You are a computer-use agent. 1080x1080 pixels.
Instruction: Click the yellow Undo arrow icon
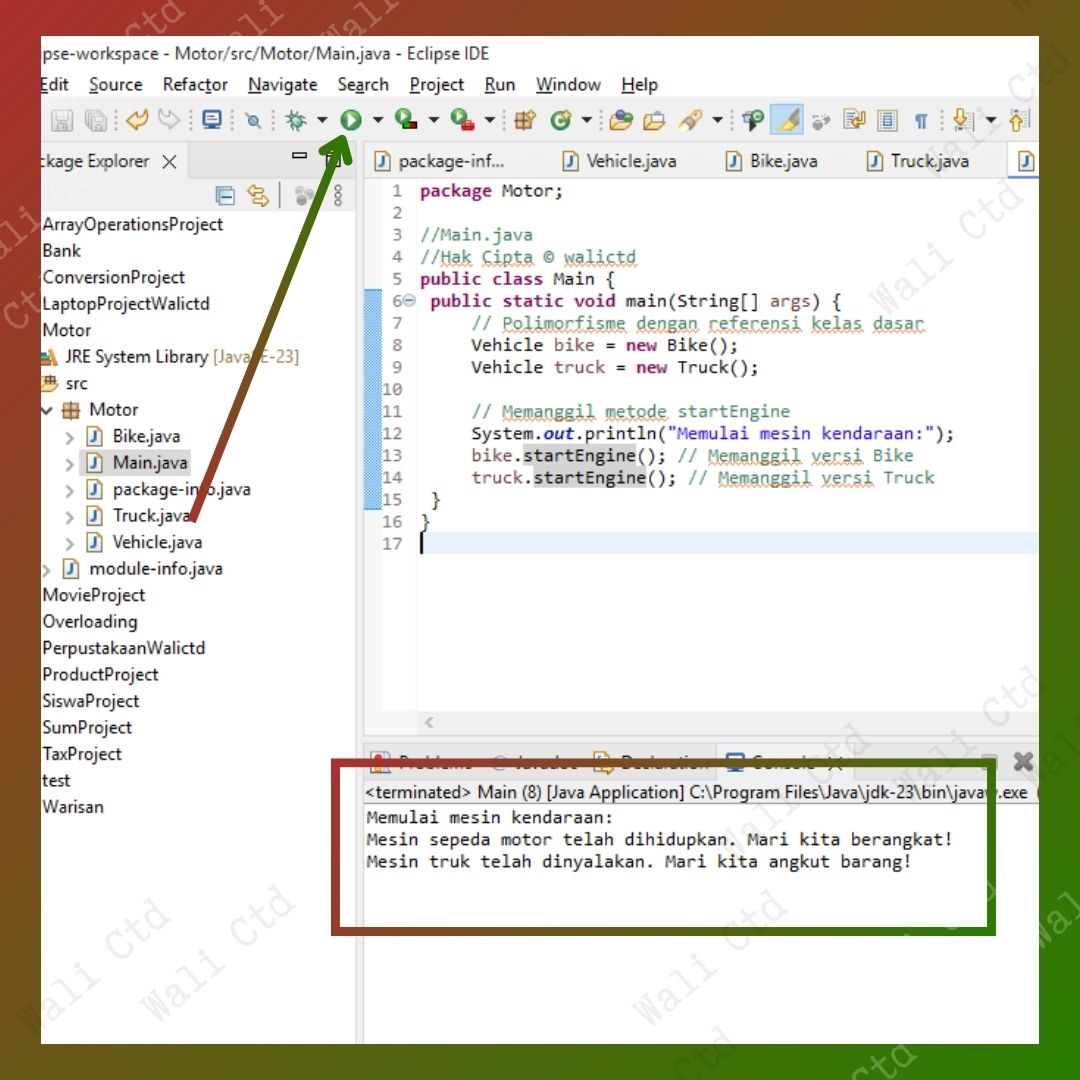click(x=137, y=120)
